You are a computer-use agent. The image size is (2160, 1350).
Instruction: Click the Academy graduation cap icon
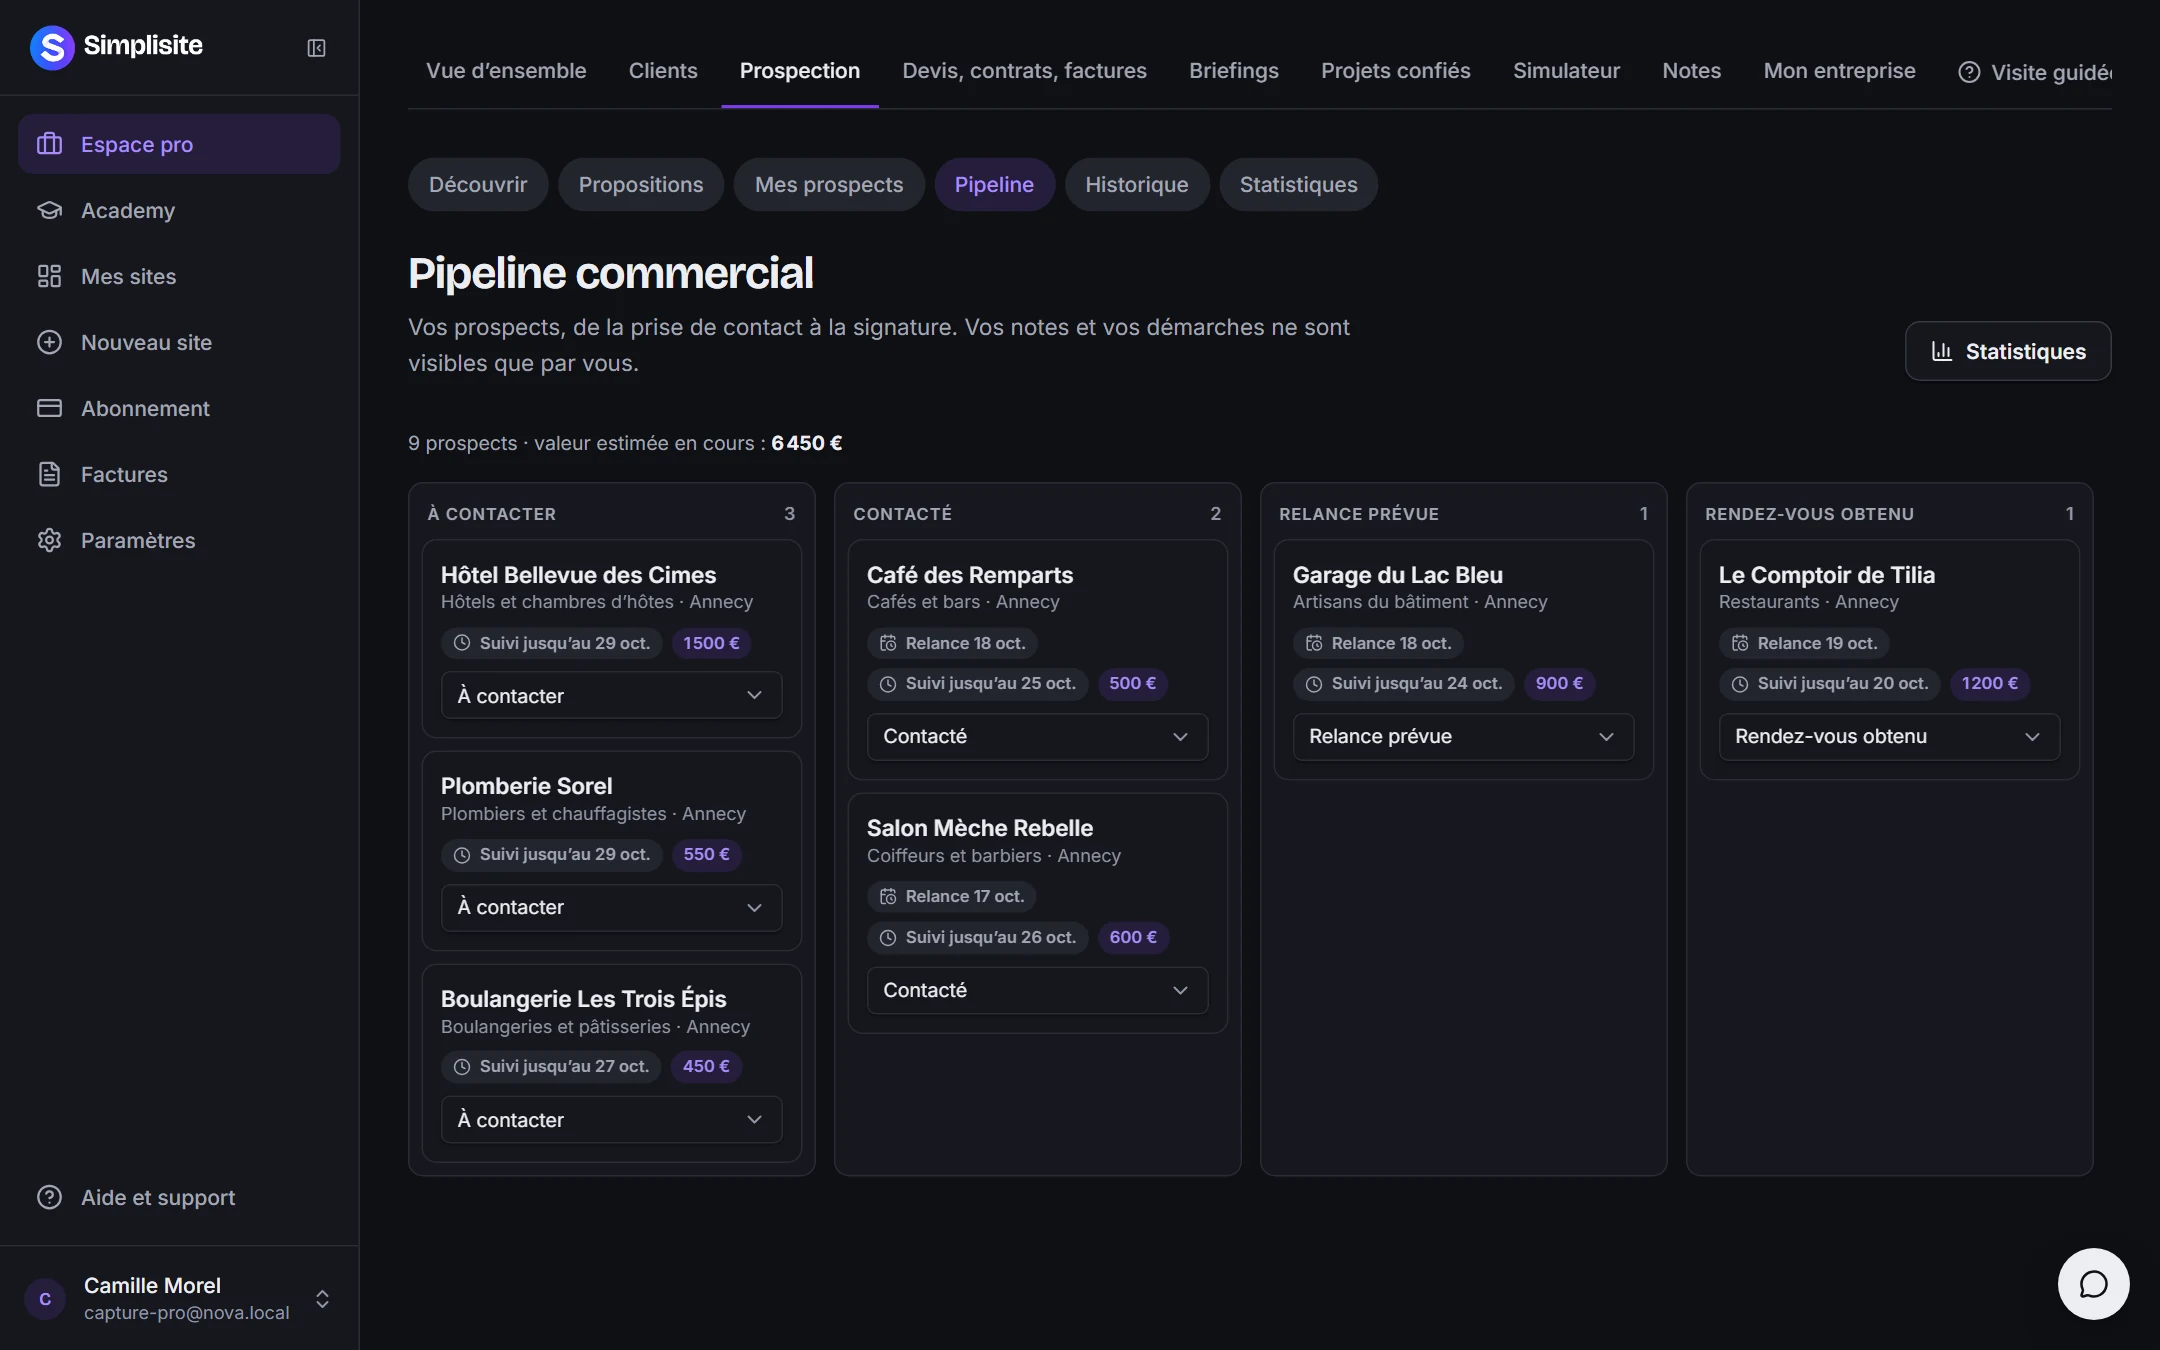(x=49, y=210)
